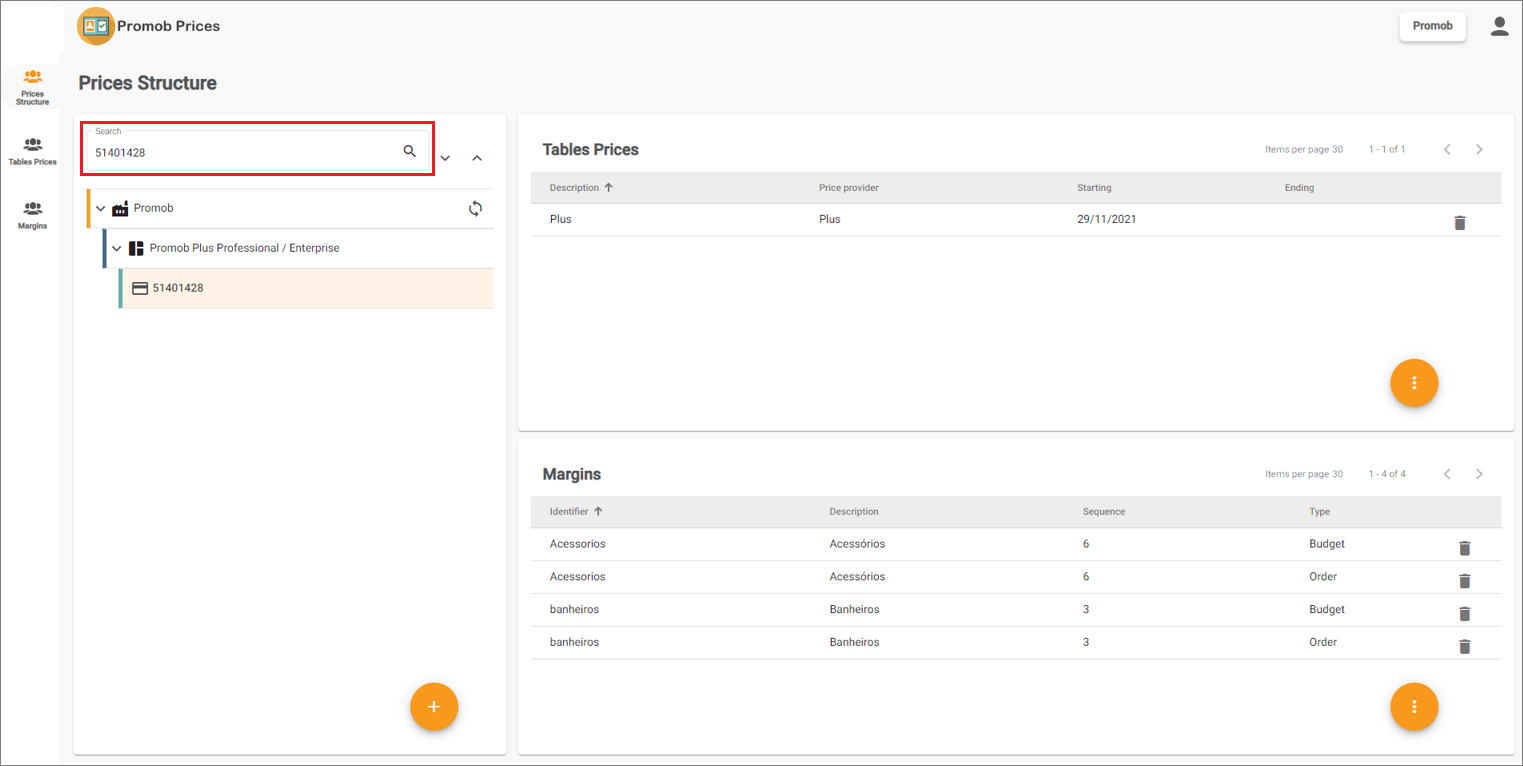Open Margins more options button
The image size is (1523, 766).
[x=1414, y=707]
